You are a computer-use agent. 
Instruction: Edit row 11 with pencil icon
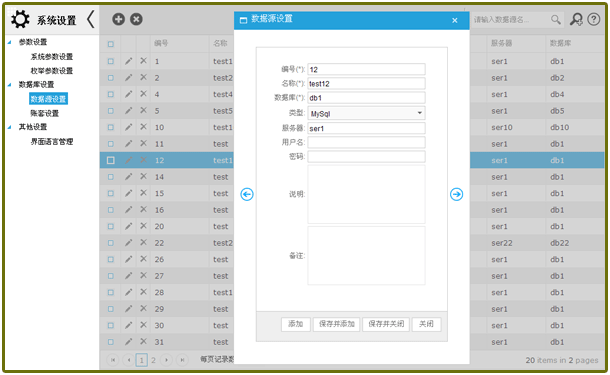[128, 144]
